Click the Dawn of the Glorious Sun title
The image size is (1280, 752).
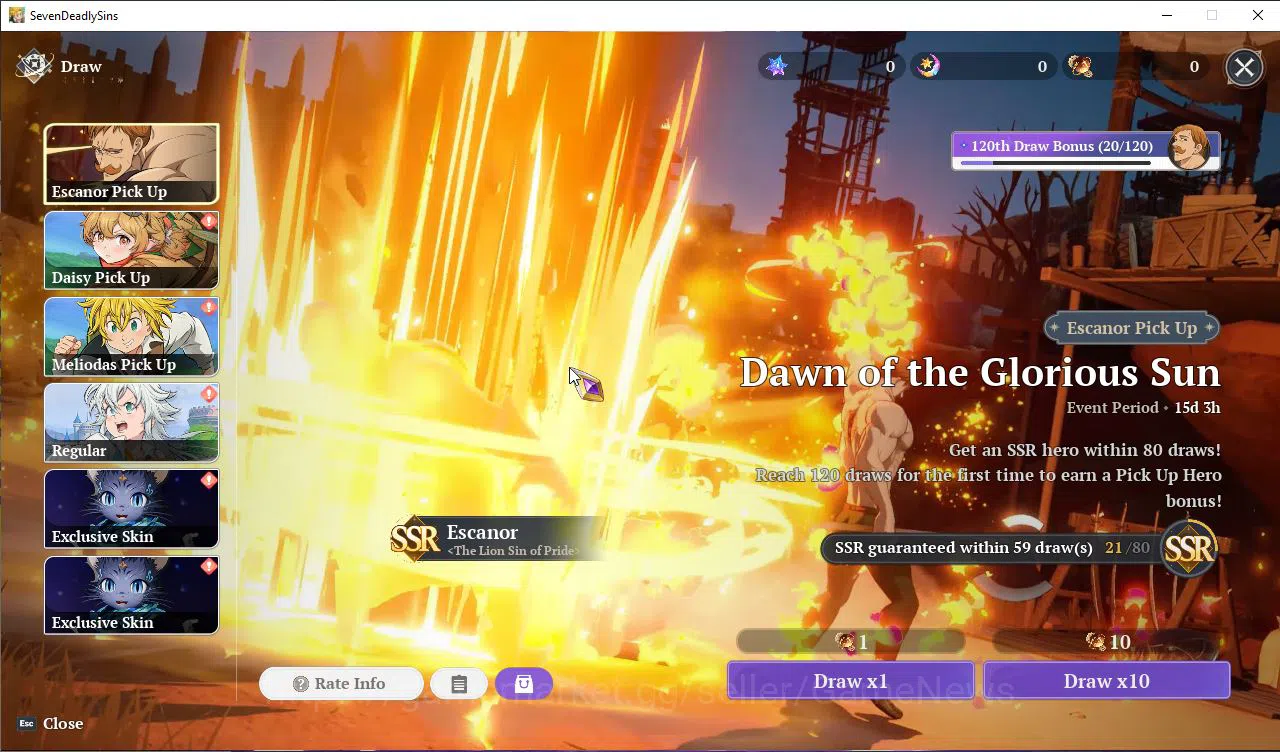[980, 373]
